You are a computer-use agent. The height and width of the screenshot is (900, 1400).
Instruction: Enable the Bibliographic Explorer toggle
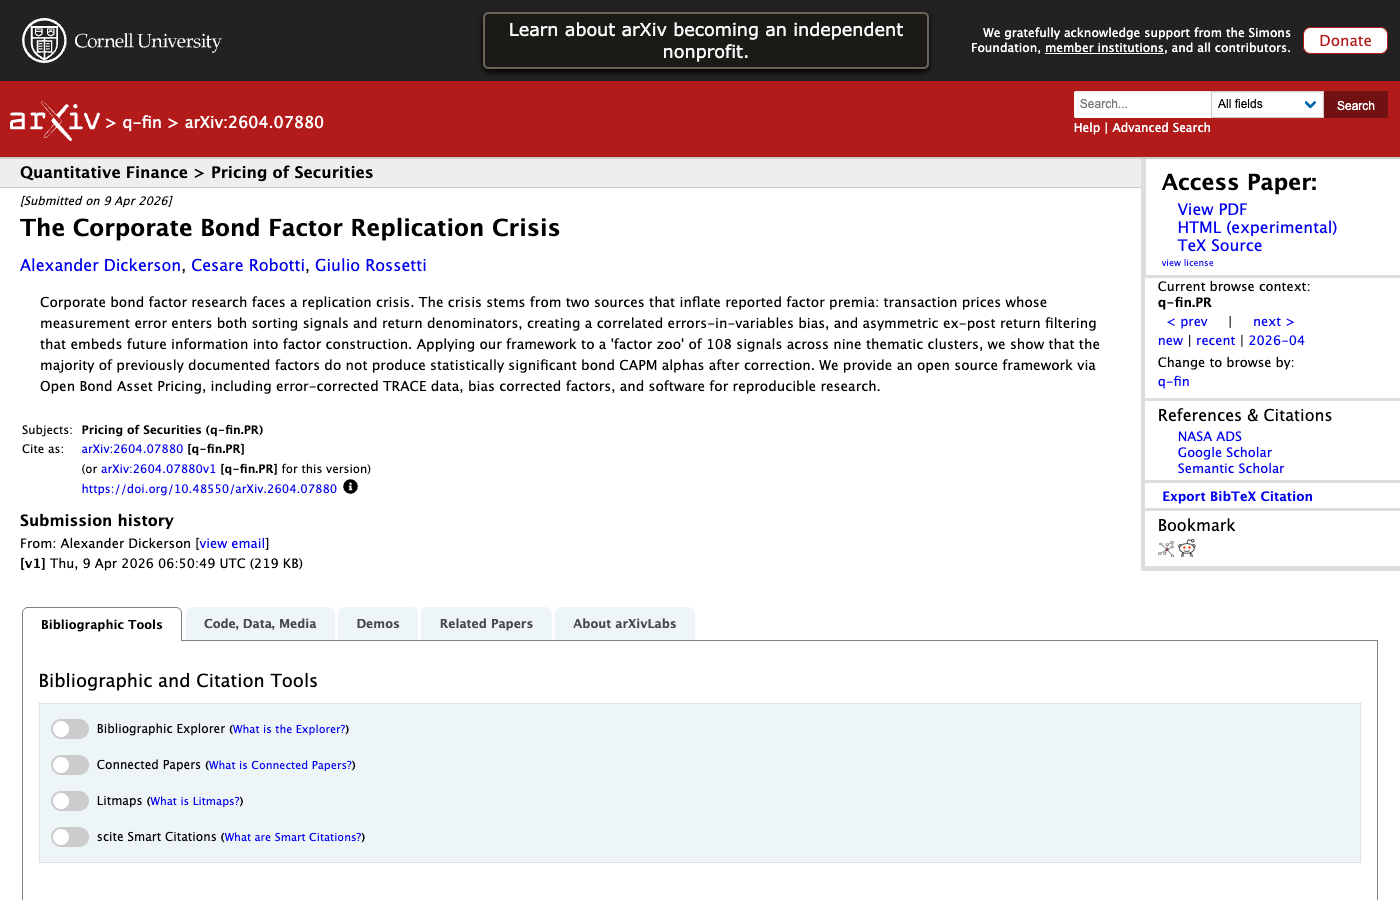coord(70,729)
